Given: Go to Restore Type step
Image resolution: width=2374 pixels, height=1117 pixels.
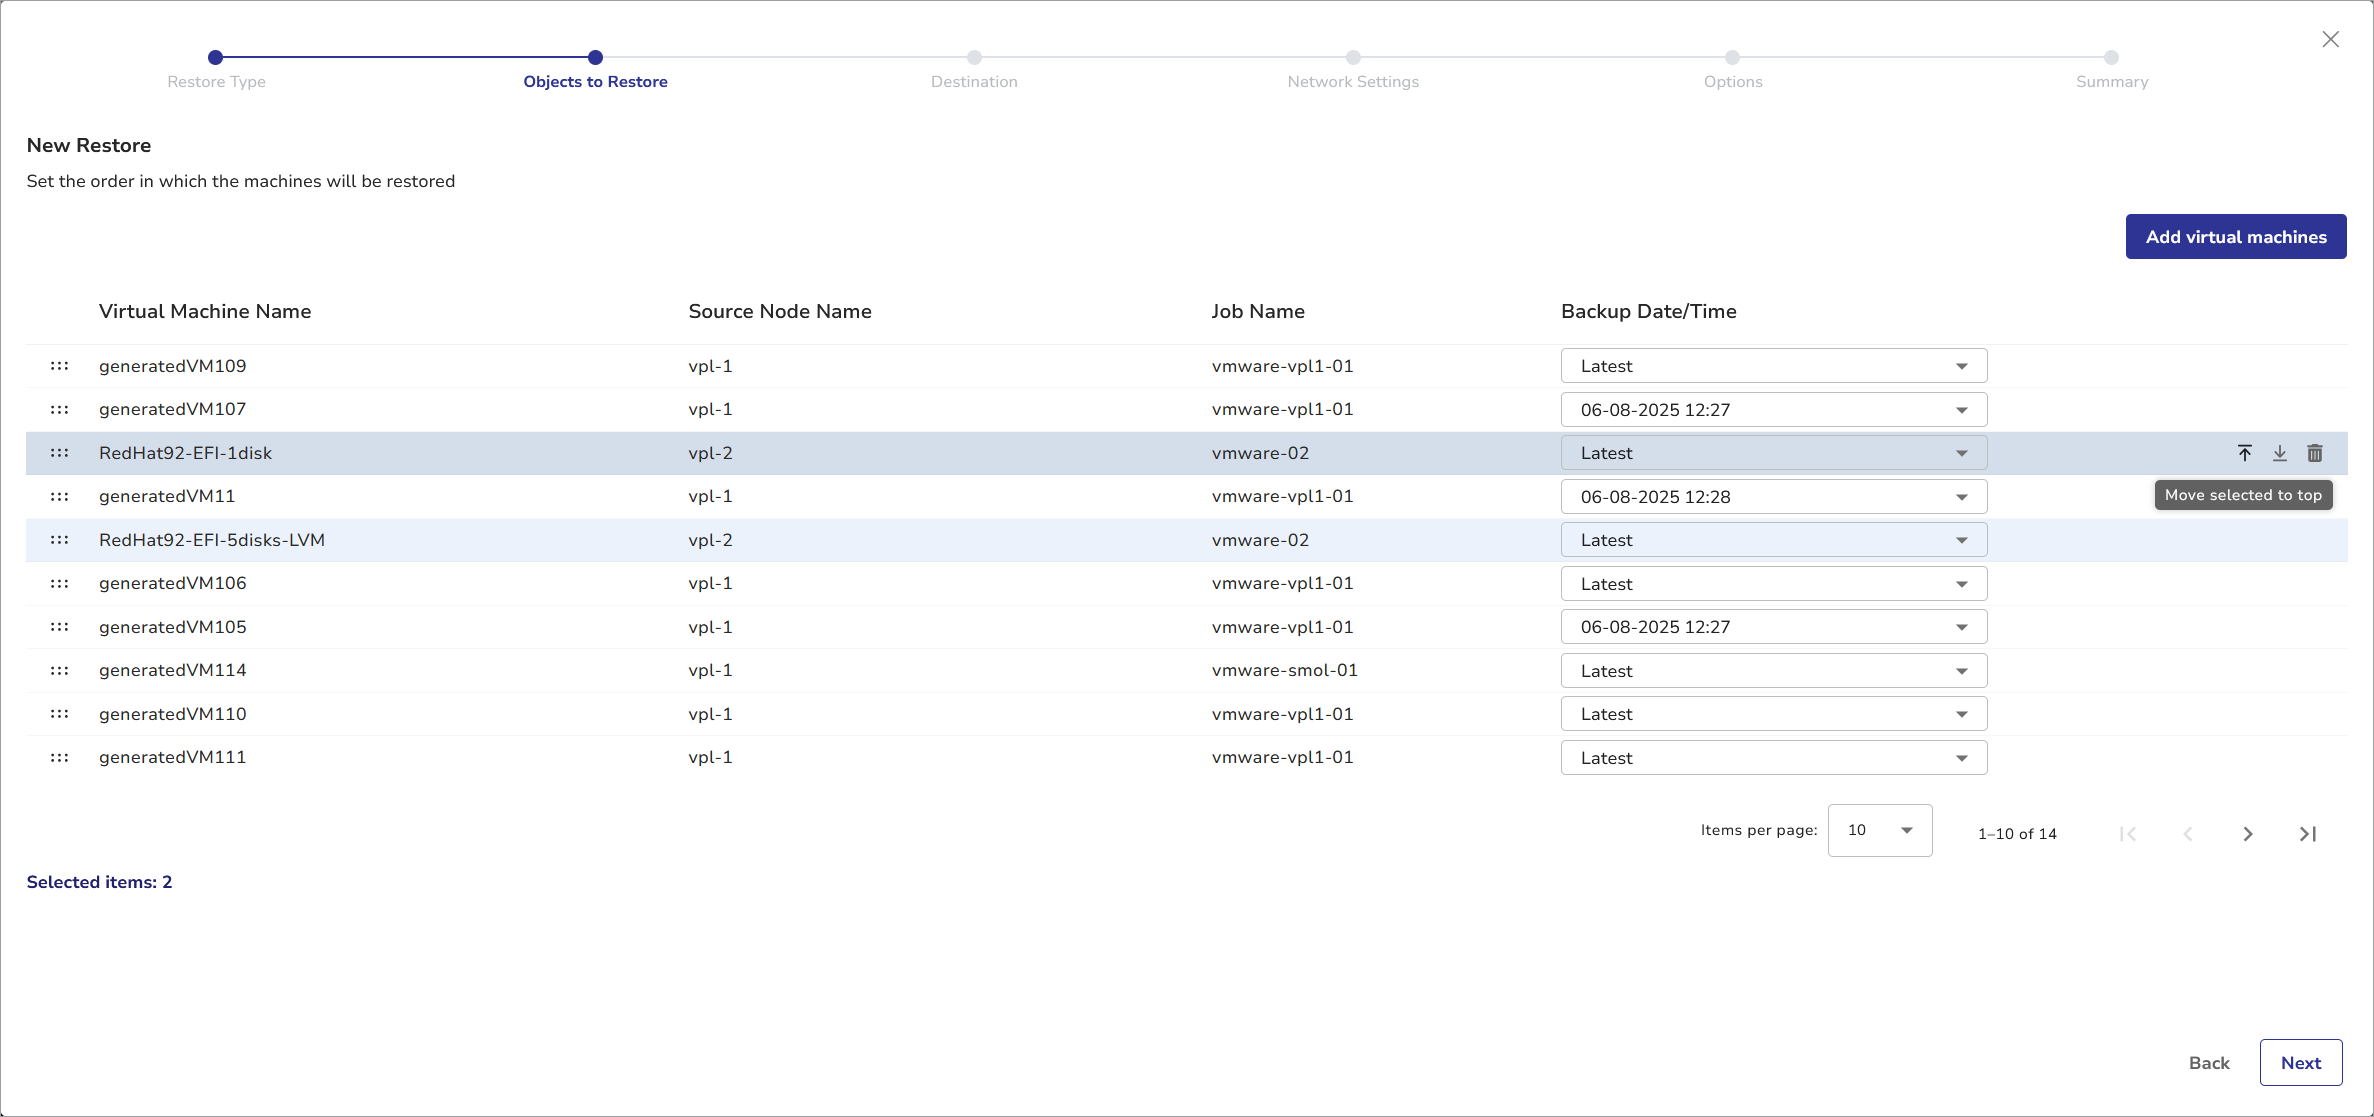Looking at the screenshot, I should pyautogui.click(x=216, y=58).
